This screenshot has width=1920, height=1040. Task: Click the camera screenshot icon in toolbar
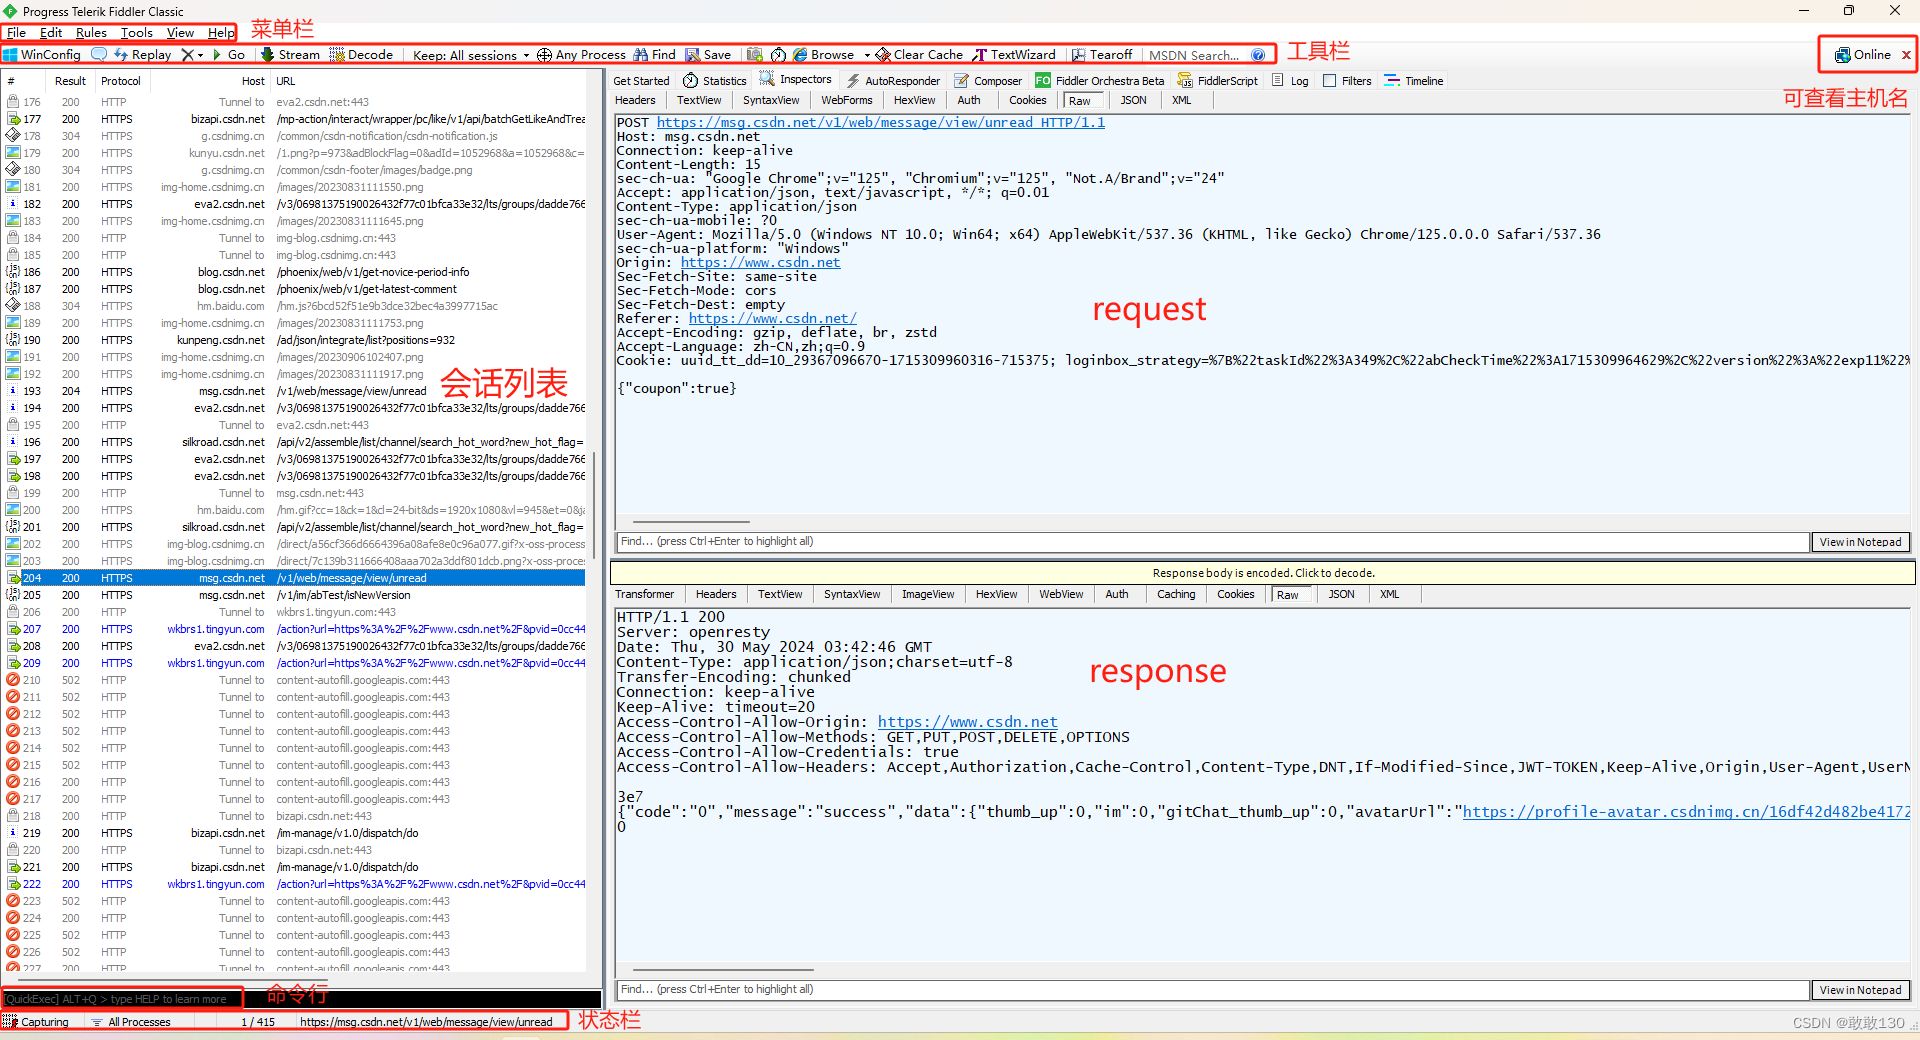pyautogui.click(x=755, y=55)
